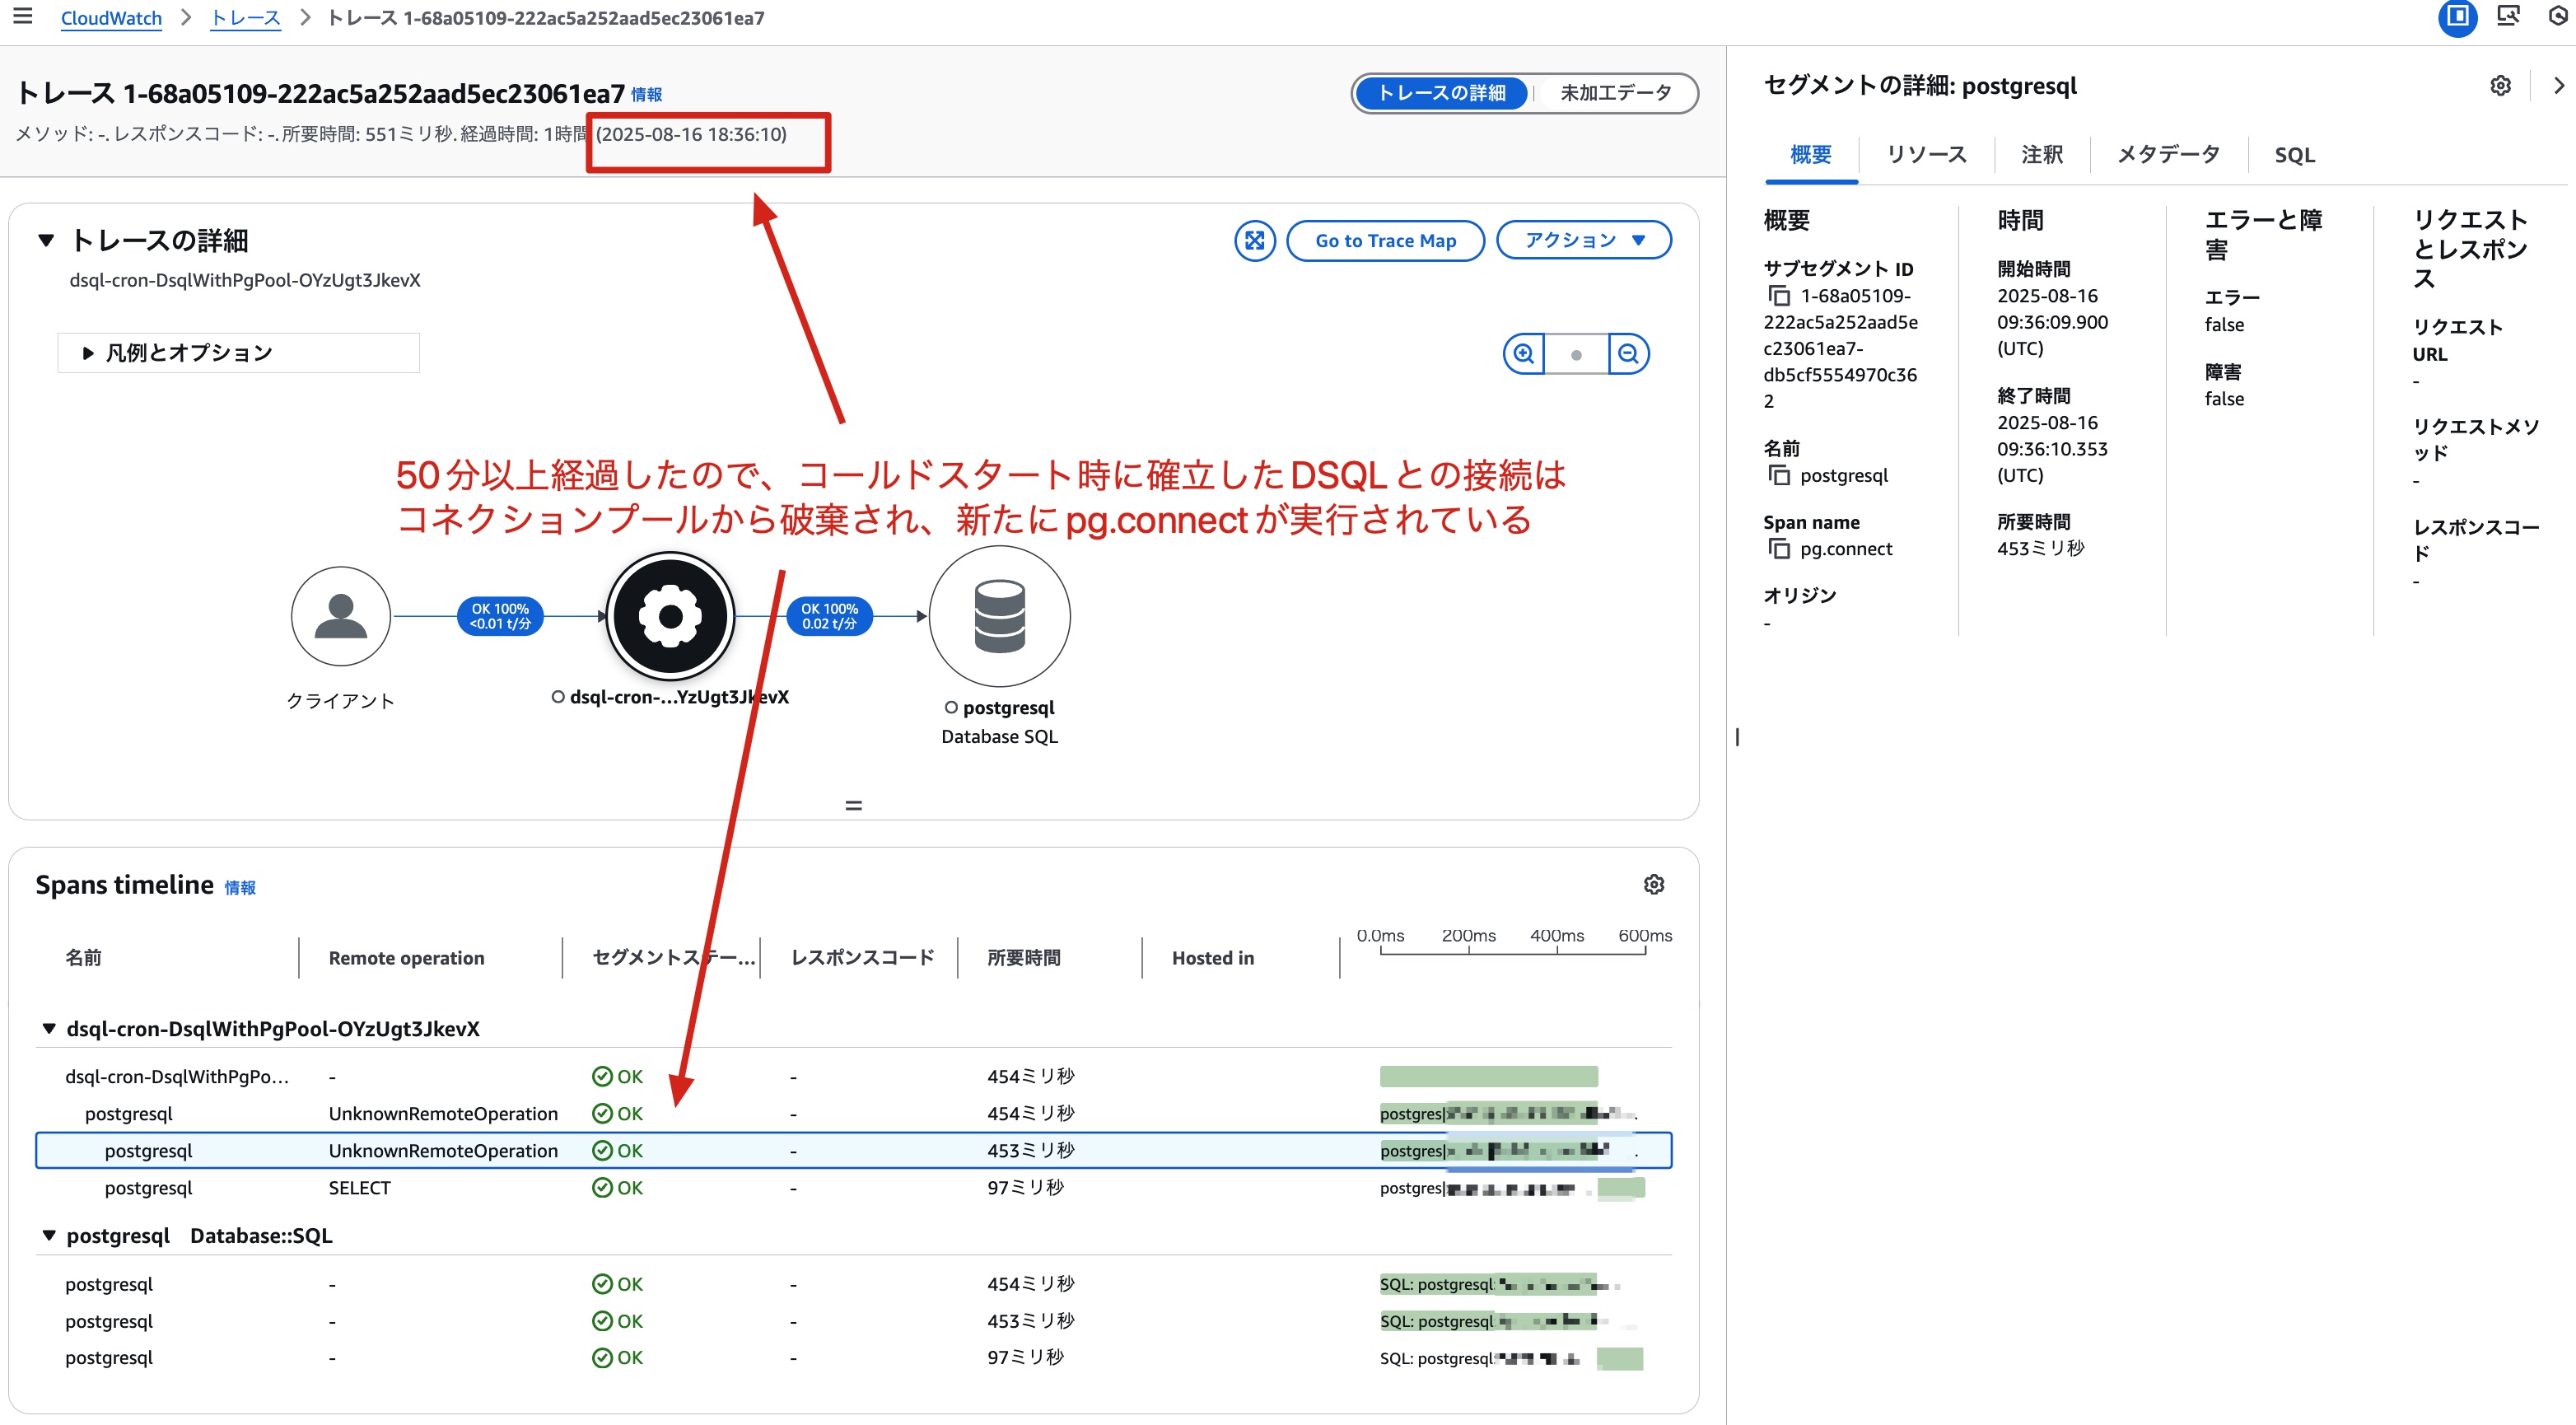Viewport: 2576px width, 1425px height.
Task: Select the トレースの詳細 toggle
Action: click(x=1441, y=93)
